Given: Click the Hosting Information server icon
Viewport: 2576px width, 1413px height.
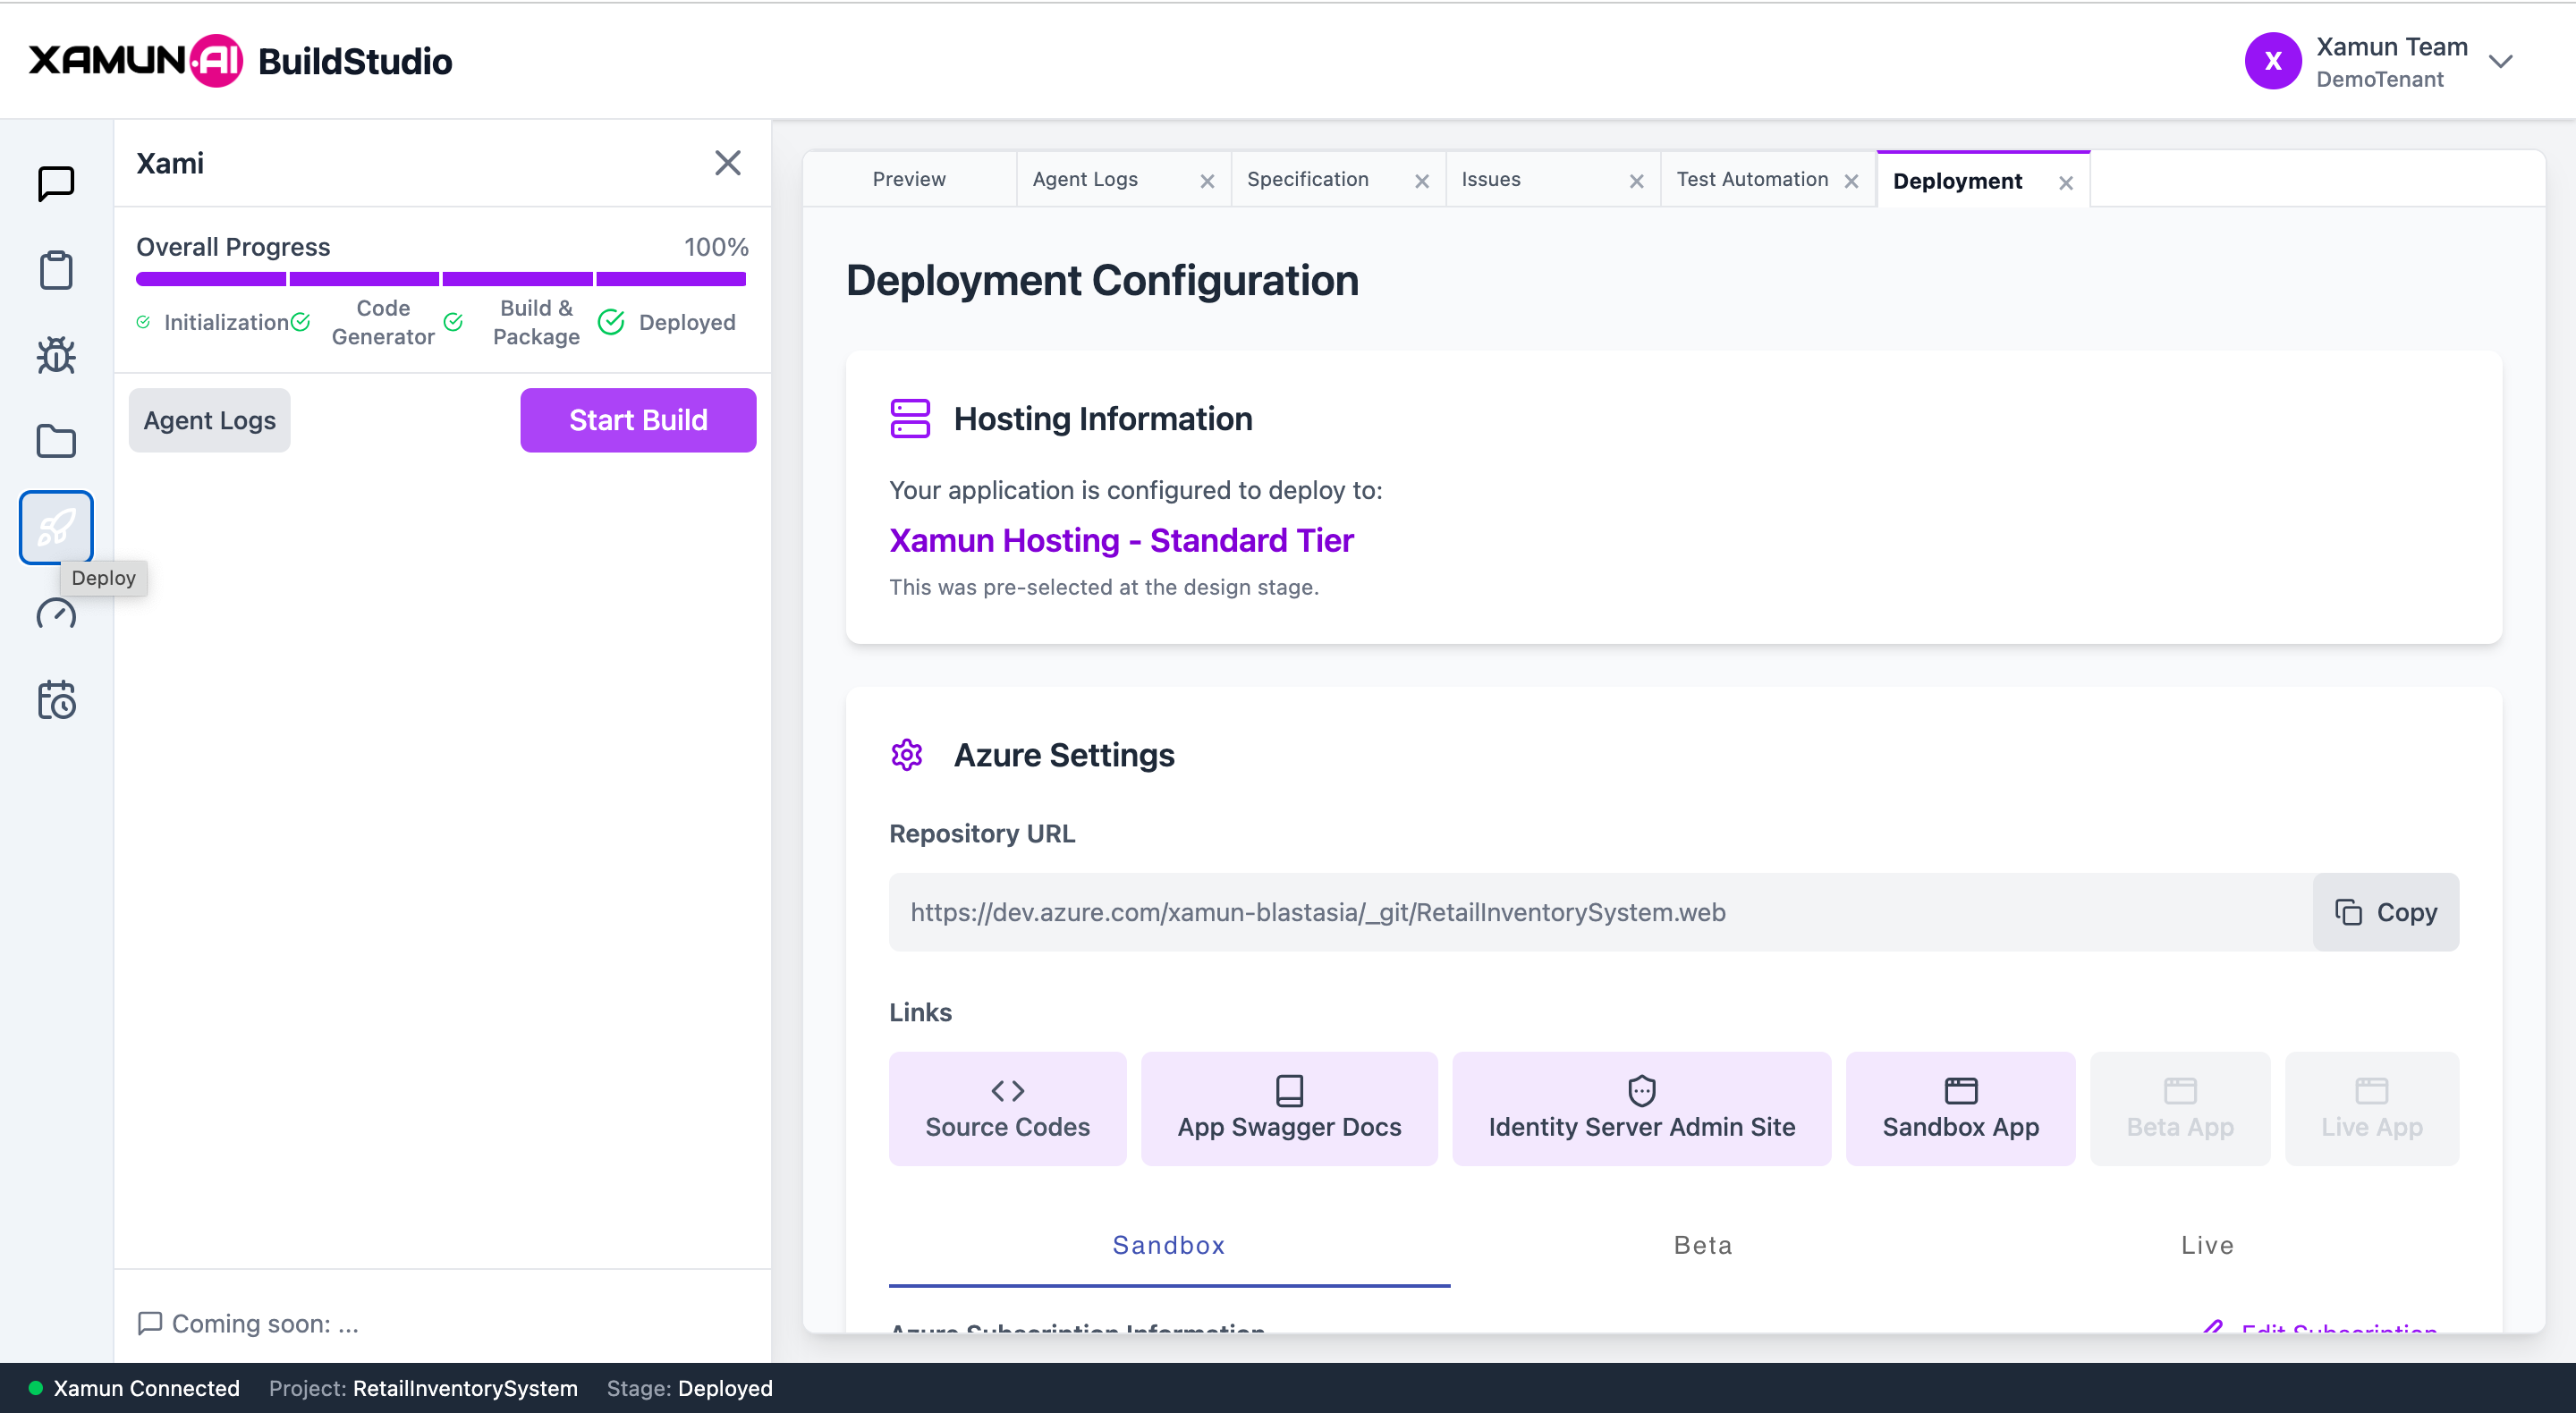Looking at the screenshot, I should click(x=910, y=418).
